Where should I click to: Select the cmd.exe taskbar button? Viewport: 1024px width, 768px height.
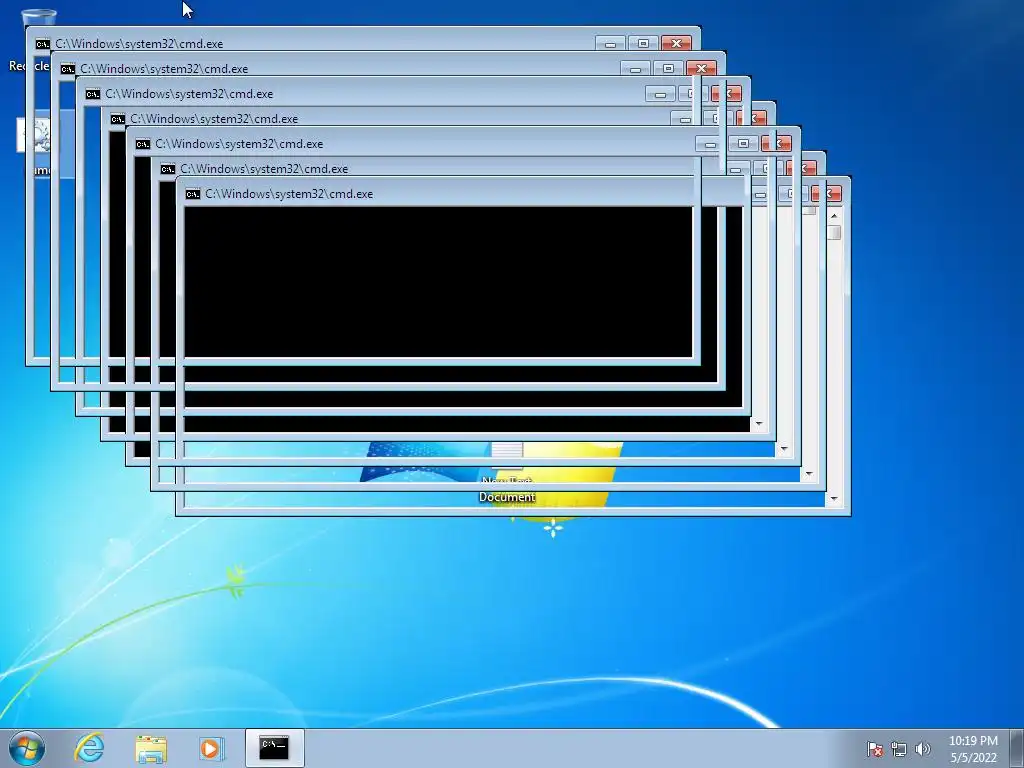coord(274,748)
